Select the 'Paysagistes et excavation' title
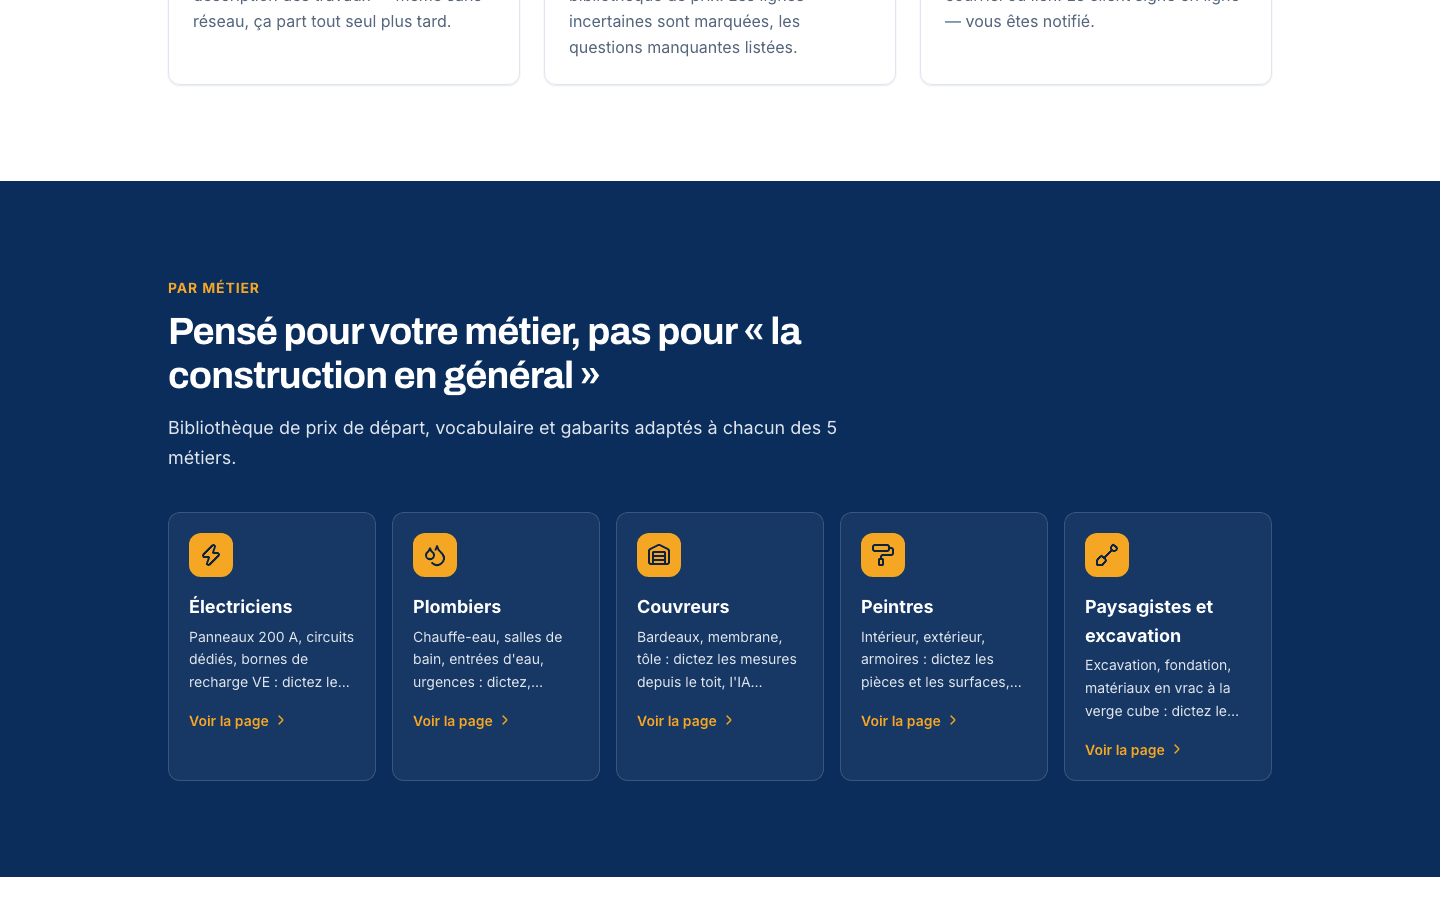1440x900 pixels. 1149,621
